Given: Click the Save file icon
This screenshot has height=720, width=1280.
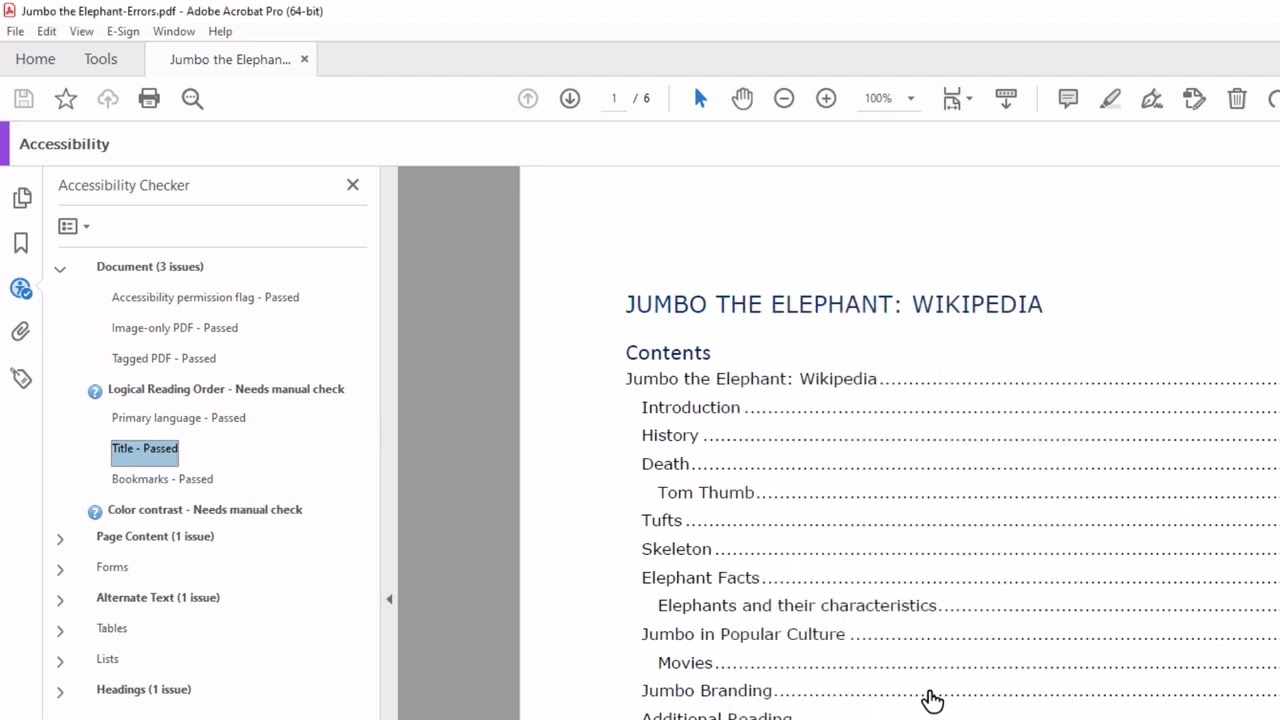Looking at the screenshot, I should coord(24,98).
